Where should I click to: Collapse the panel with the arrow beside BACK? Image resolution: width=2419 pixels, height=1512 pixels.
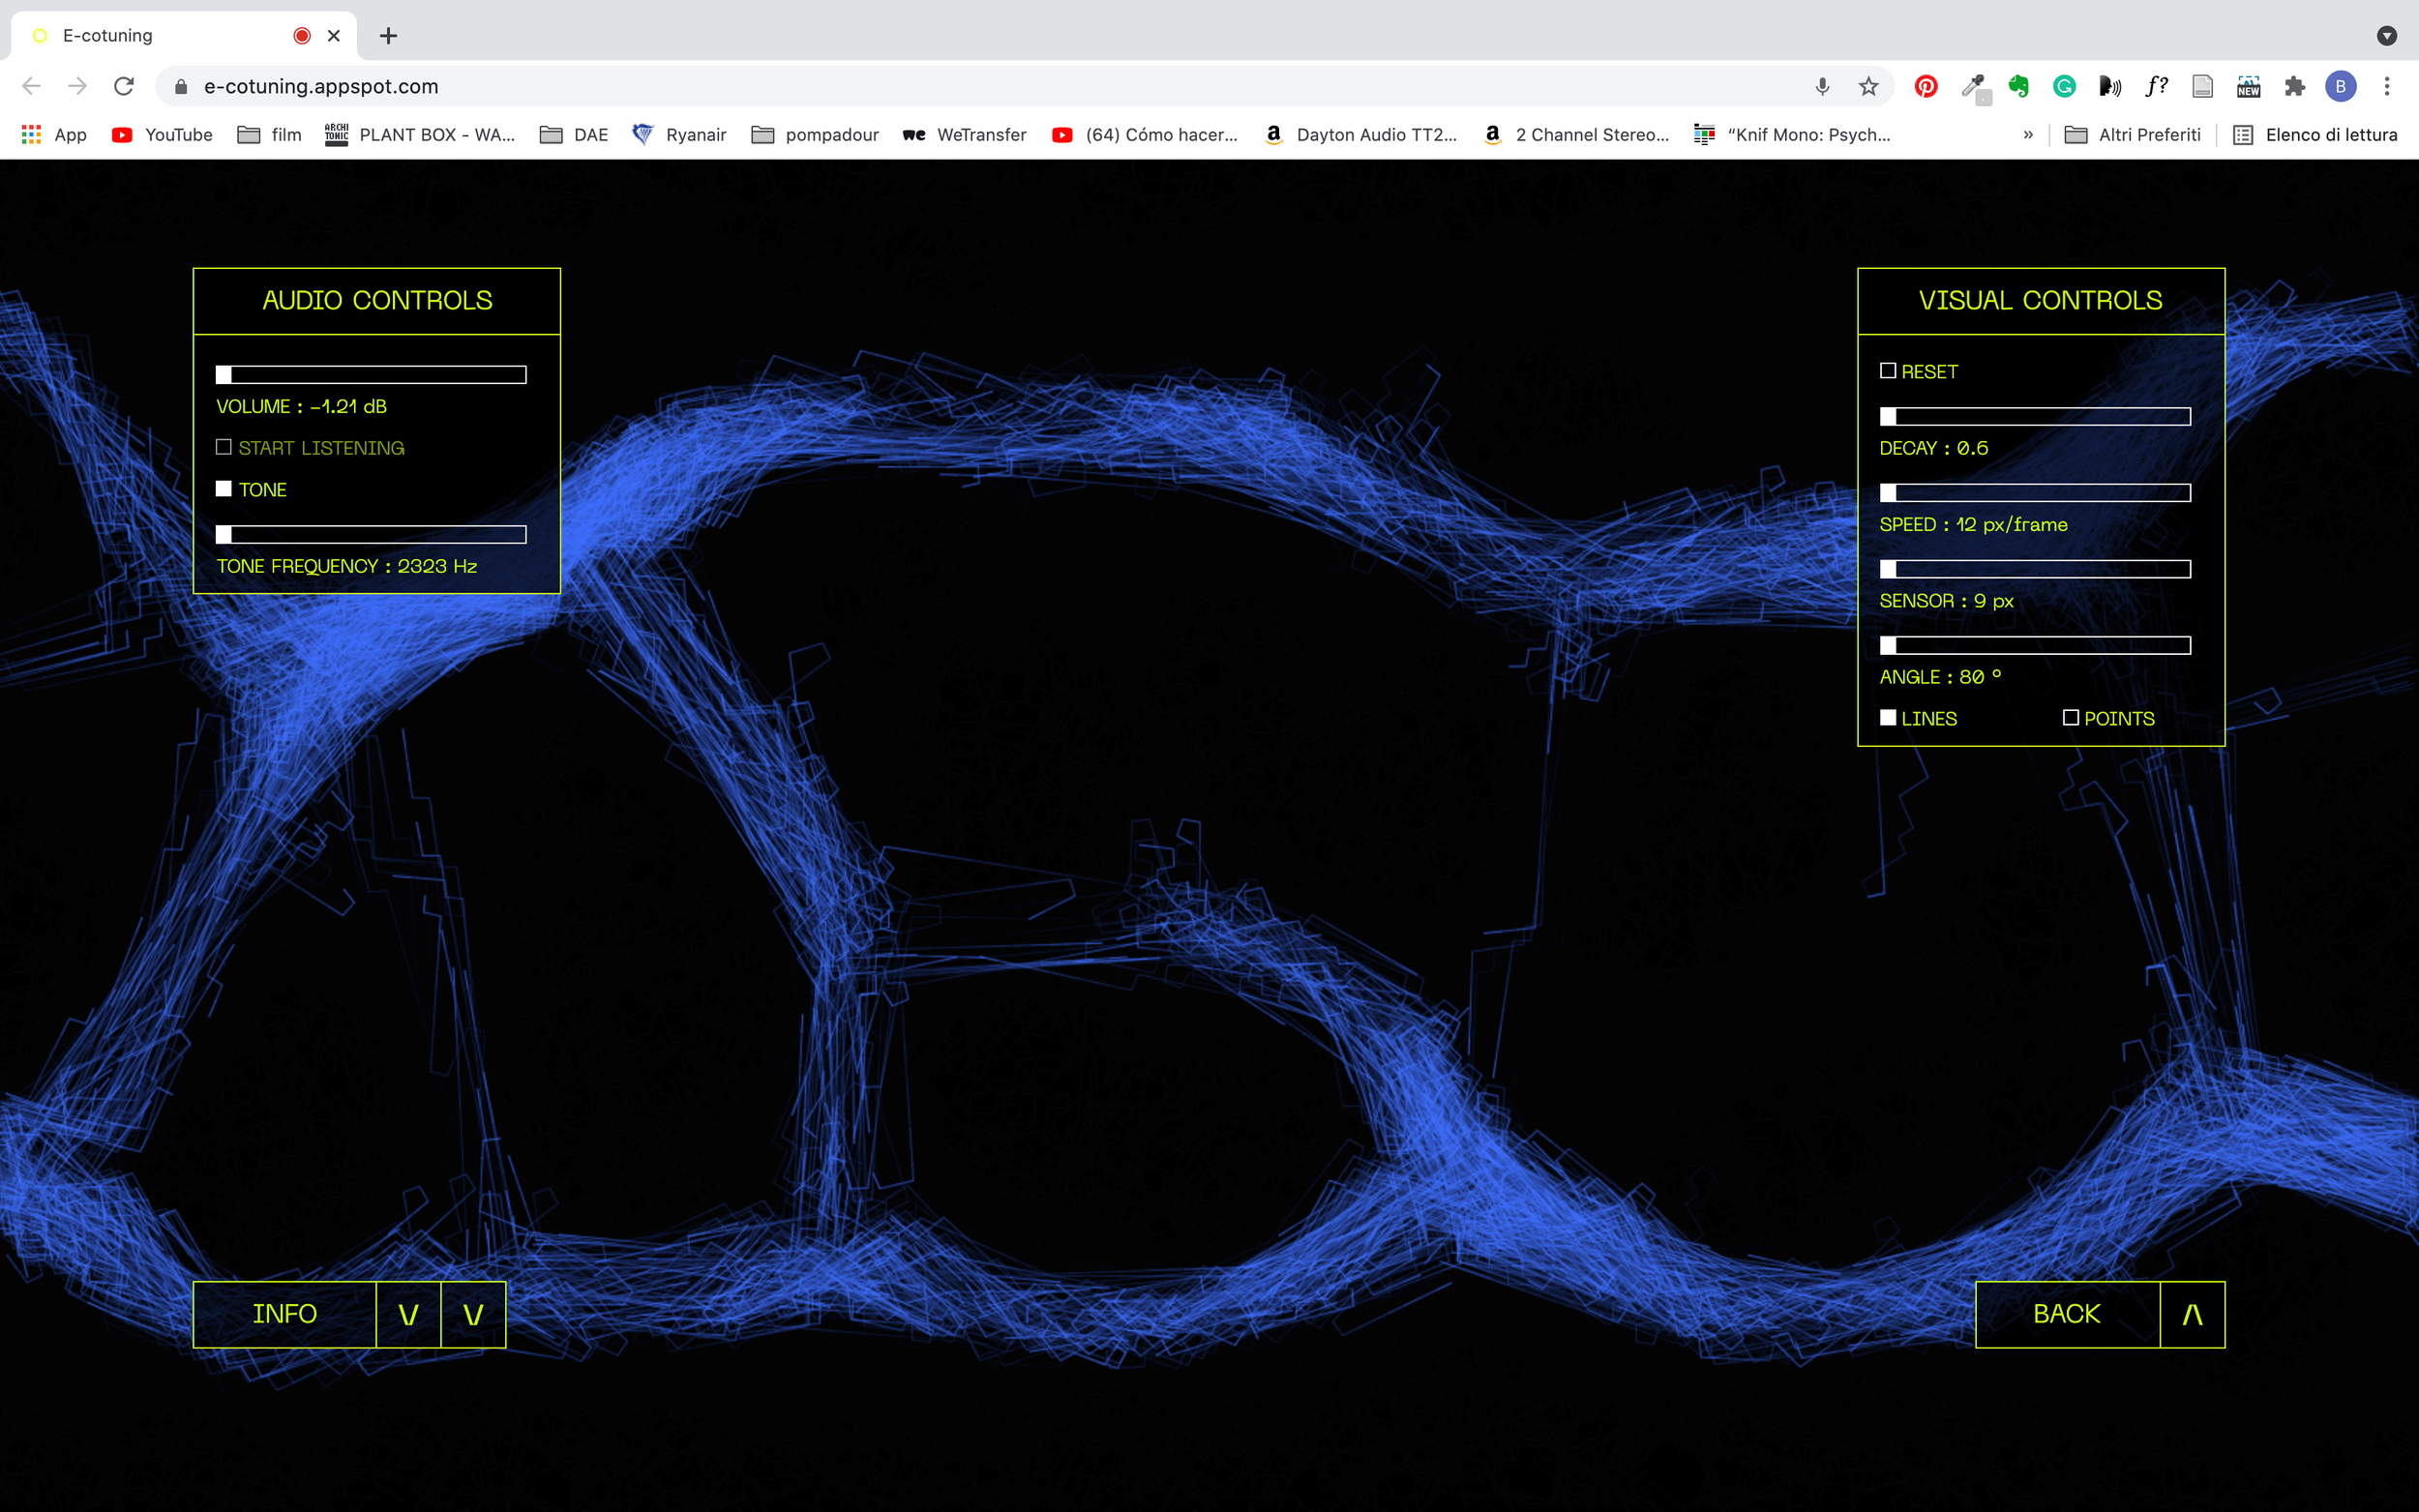point(2191,1314)
